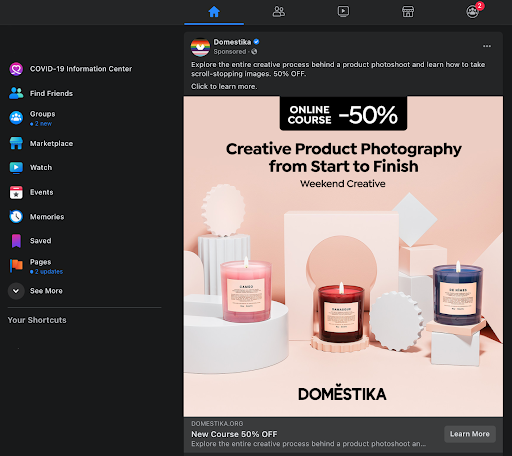Click the Events calendar icon
The width and height of the screenshot is (512, 456).
(16, 192)
